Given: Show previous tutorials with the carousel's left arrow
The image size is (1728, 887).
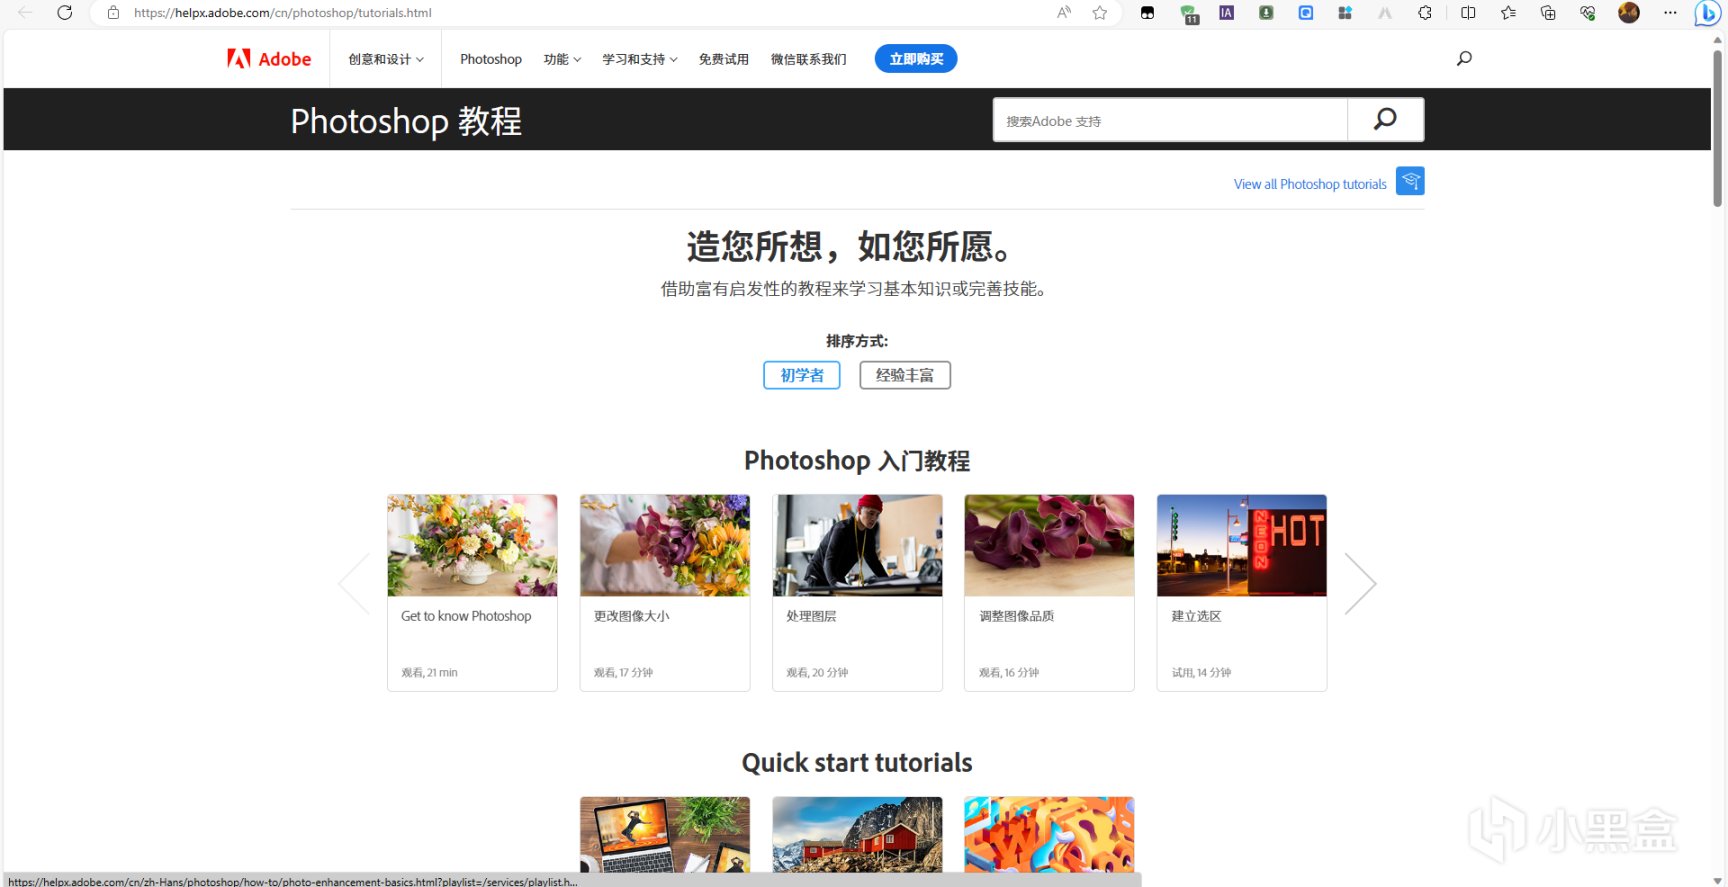Looking at the screenshot, I should (x=354, y=583).
